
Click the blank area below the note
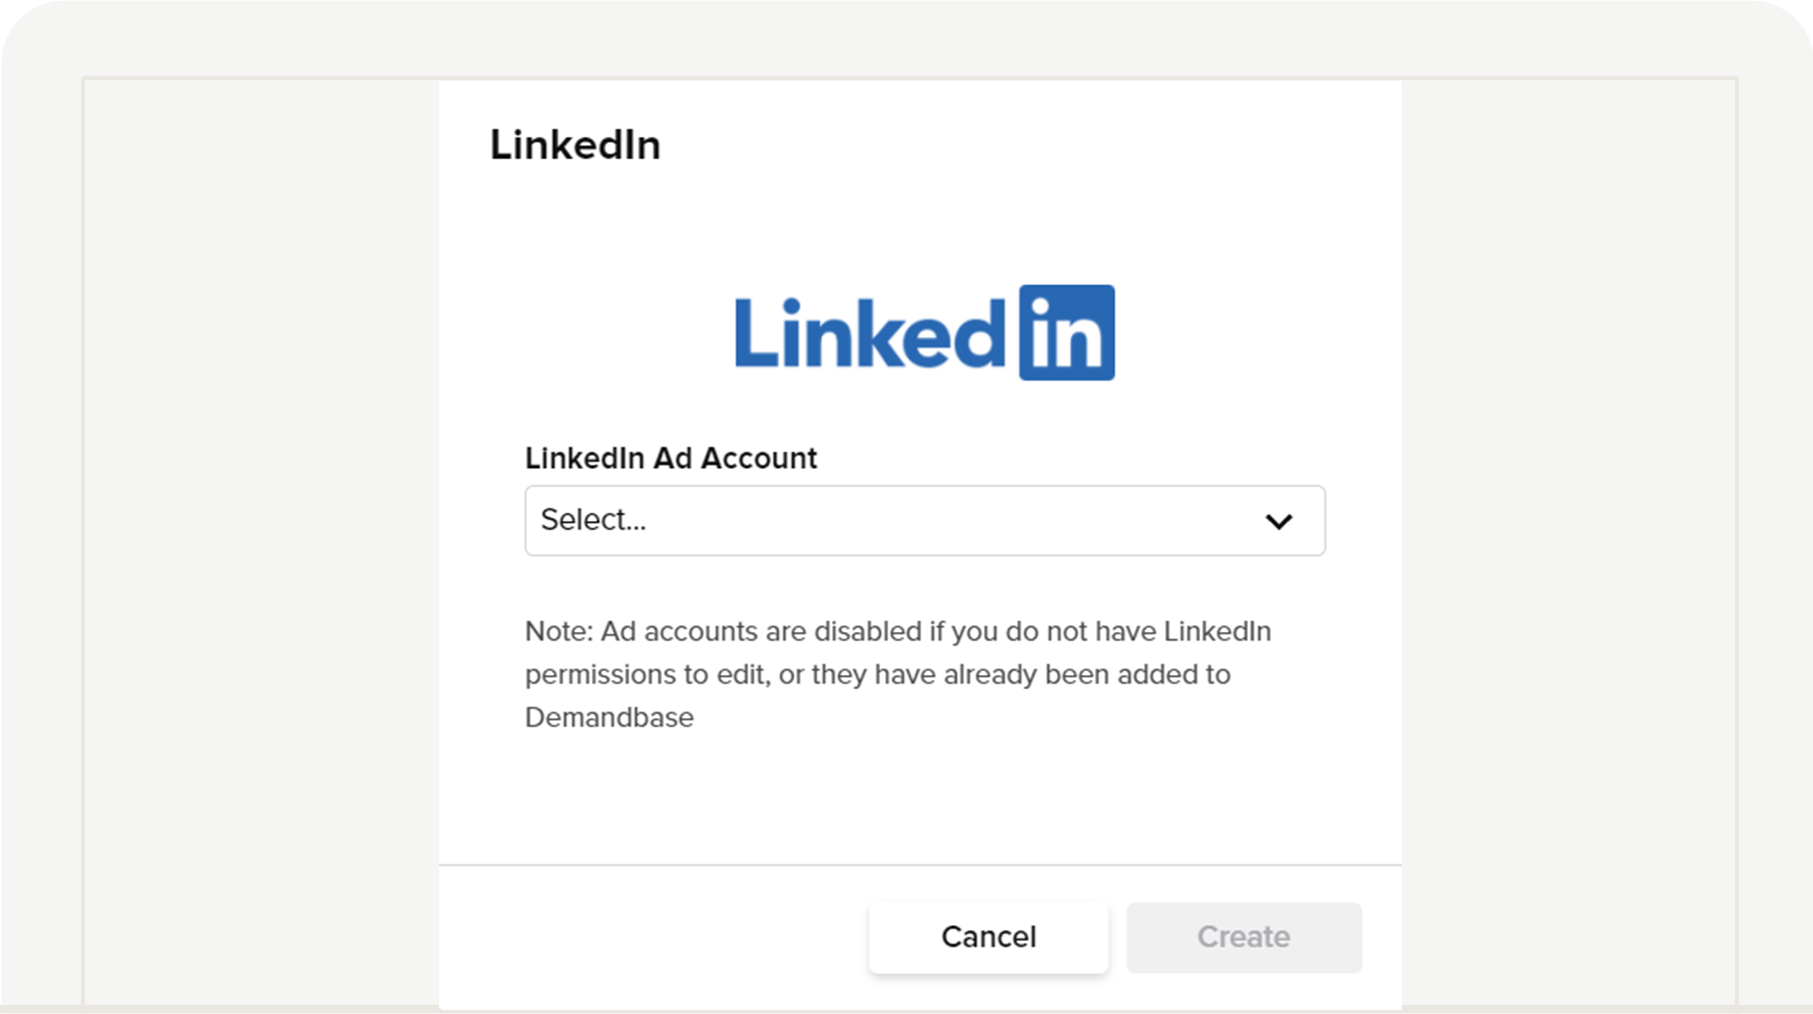coord(919,795)
